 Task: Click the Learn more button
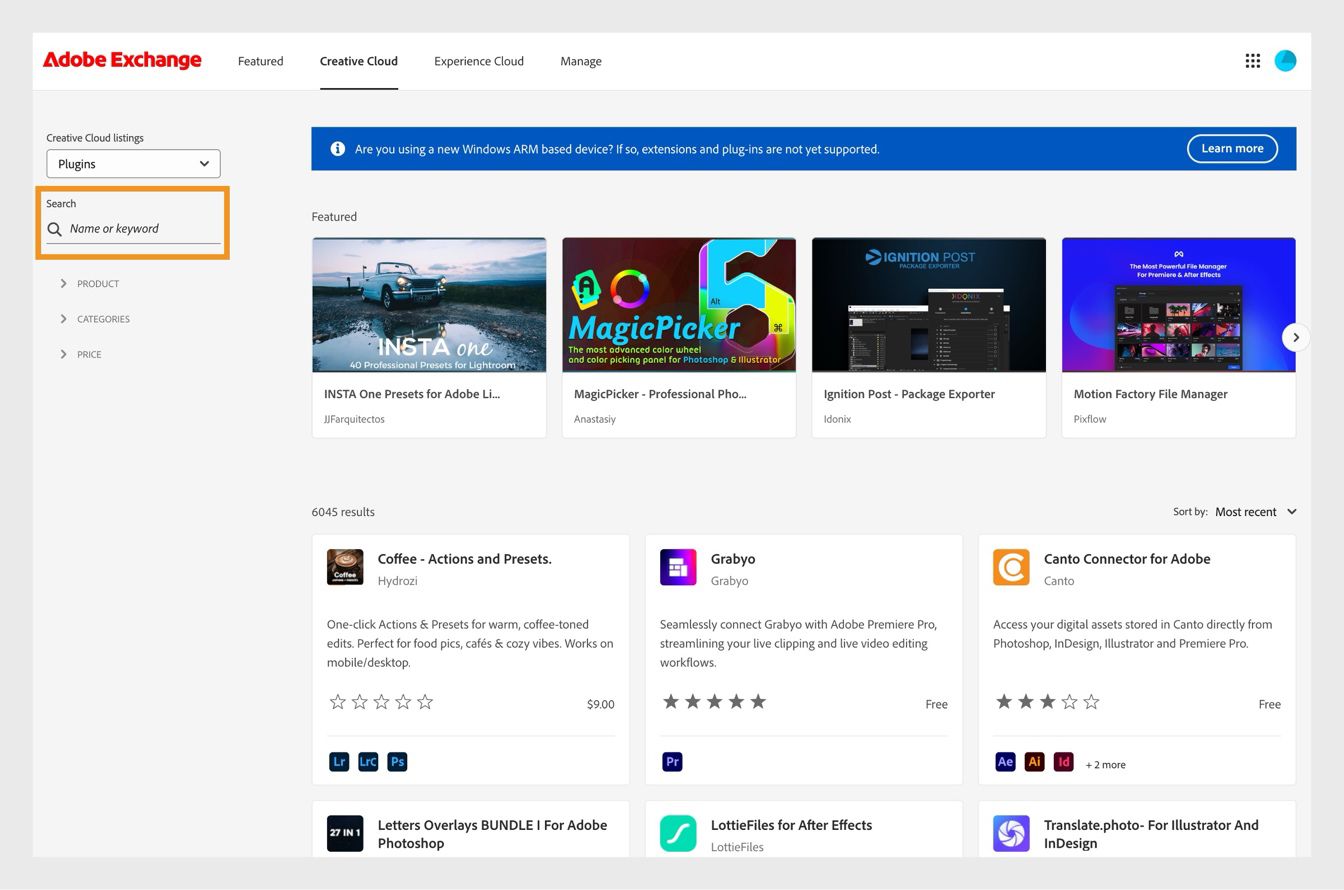coord(1231,148)
